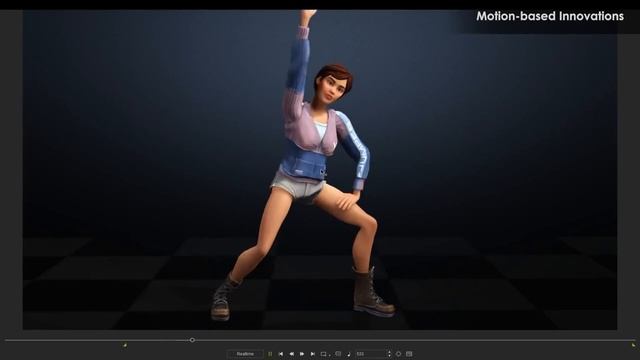Open the loop mode options

coord(325,354)
